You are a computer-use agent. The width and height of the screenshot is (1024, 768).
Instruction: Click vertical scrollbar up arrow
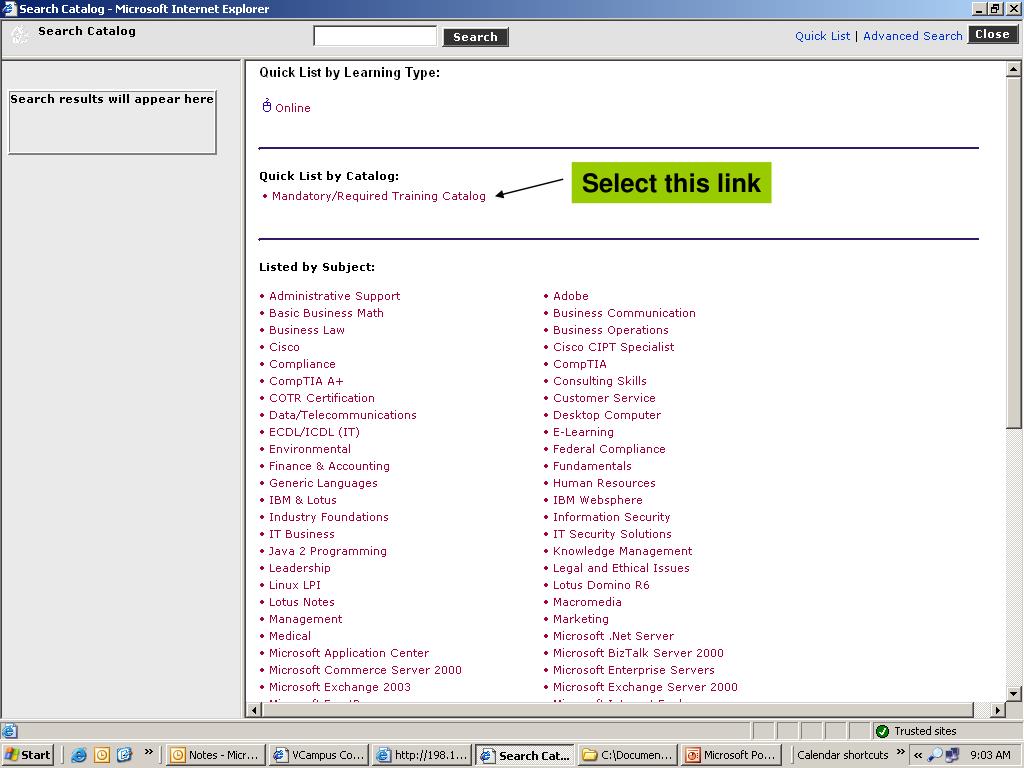(1014, 69)
